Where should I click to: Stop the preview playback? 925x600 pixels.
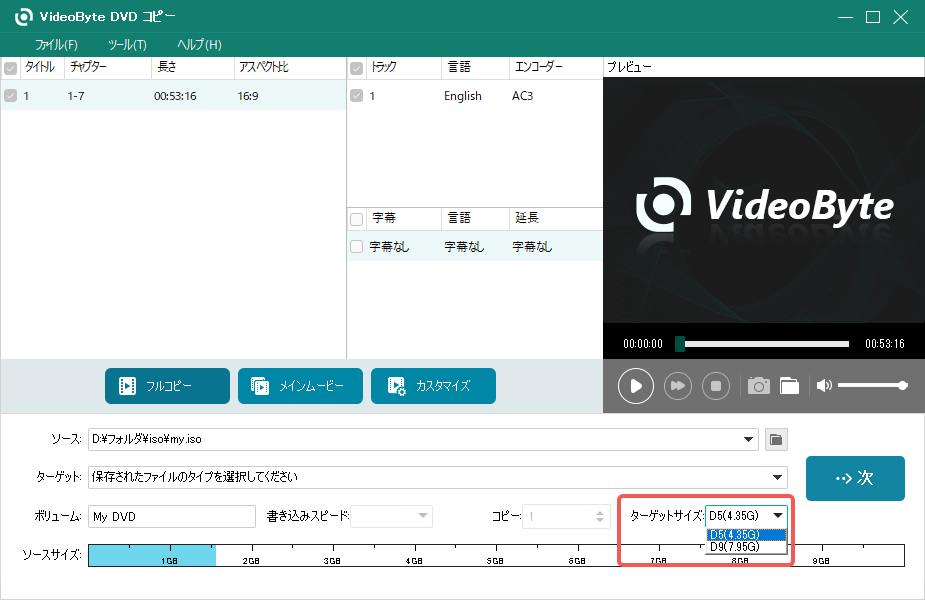pos(715,385)
